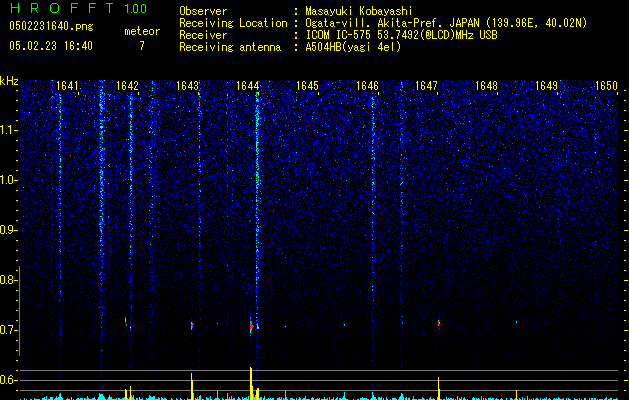Click the 0.9 kHz frequency axis label

tap(9, 230)
